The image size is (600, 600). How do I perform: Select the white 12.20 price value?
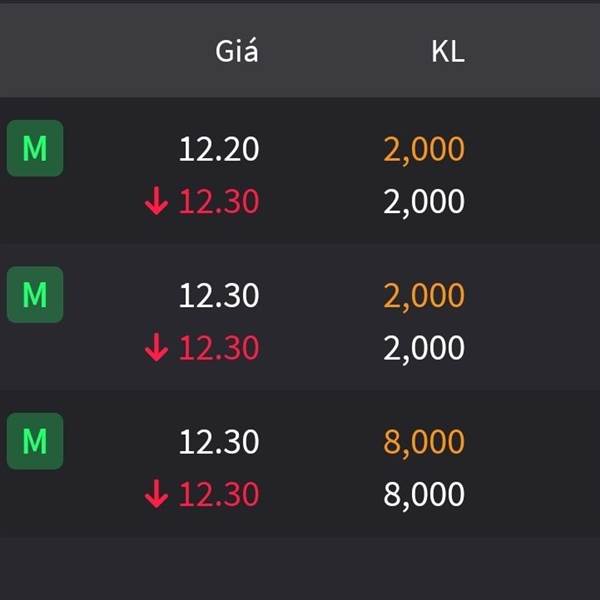tap(219, 150)
